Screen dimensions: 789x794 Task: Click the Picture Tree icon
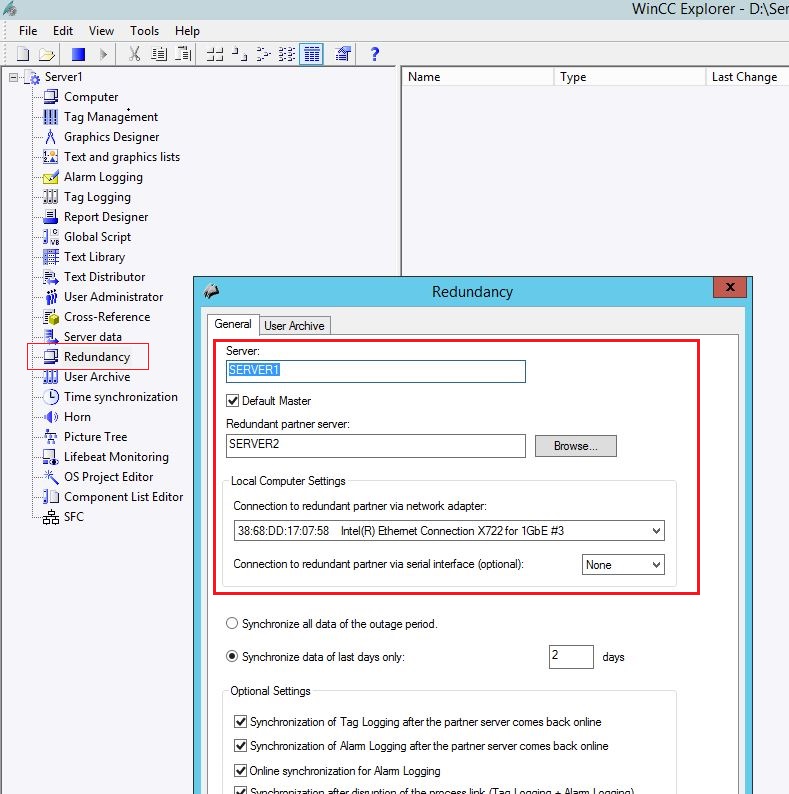coord(51,436)
